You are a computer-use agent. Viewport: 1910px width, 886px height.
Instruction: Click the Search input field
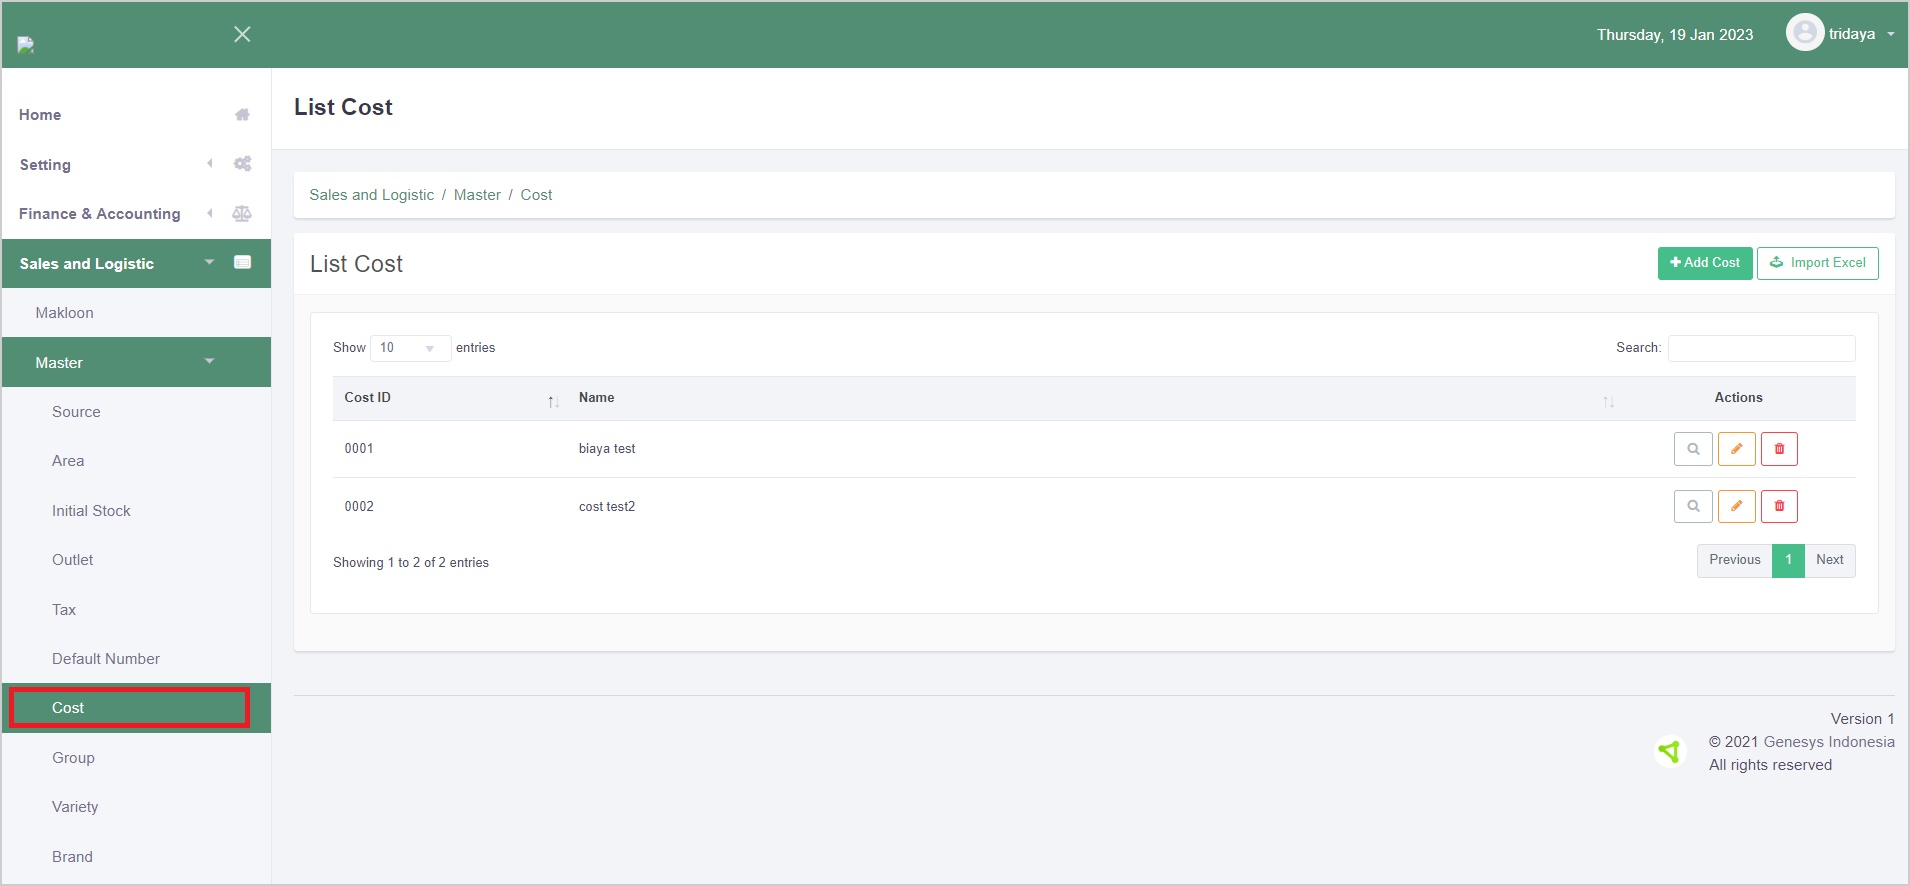[x=1761, y=348]
